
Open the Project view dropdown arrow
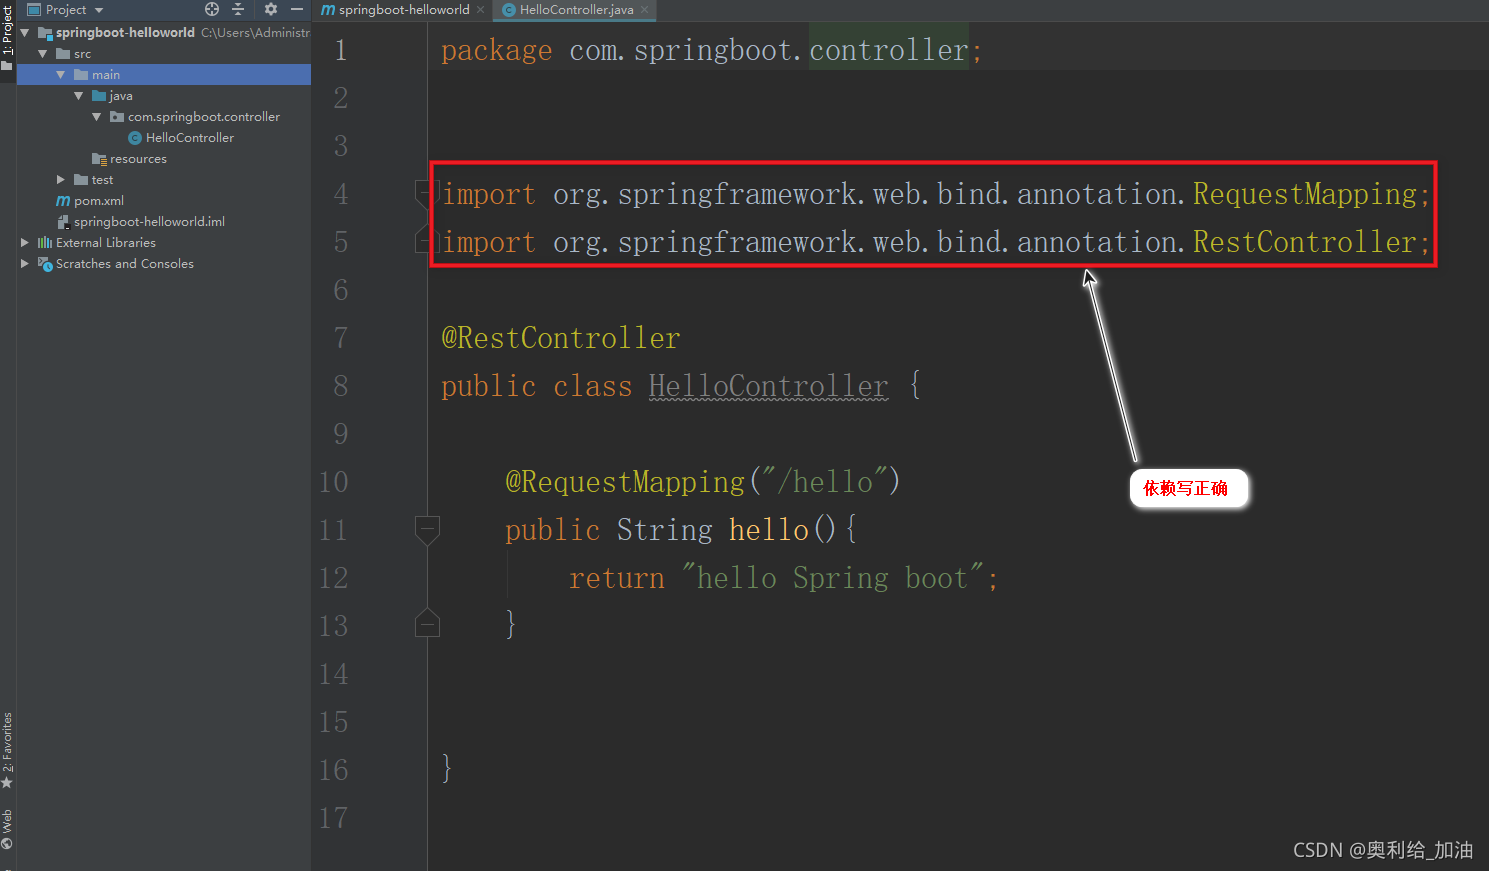click(99, 10)
